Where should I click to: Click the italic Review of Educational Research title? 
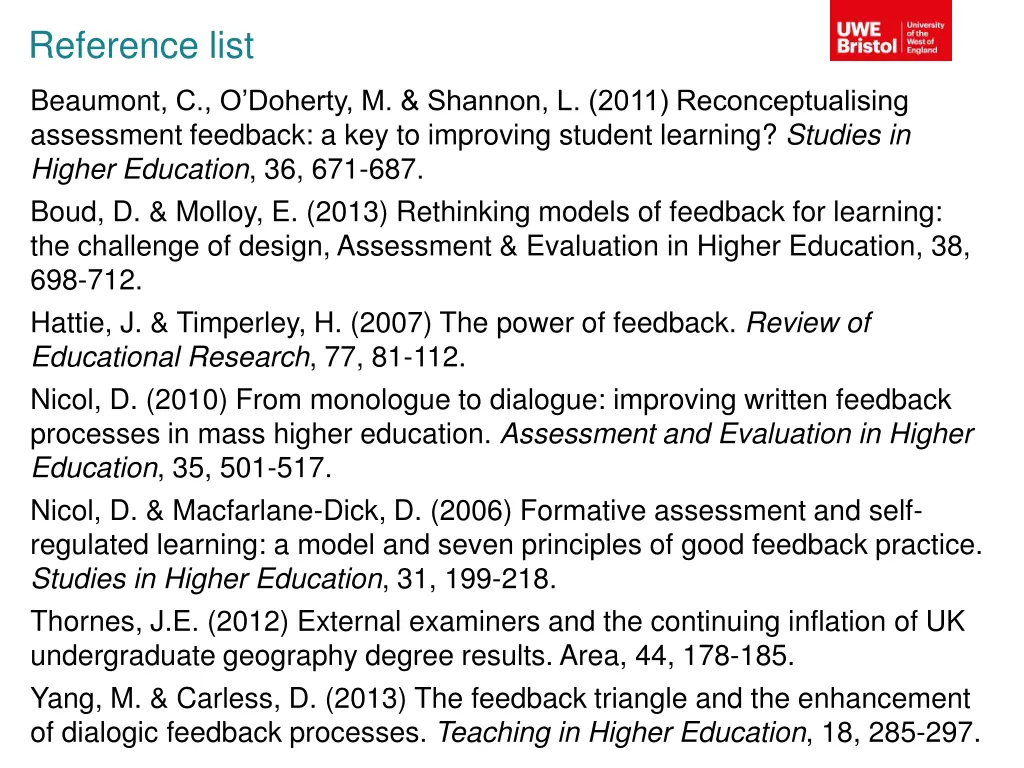[x=451, y=340]
